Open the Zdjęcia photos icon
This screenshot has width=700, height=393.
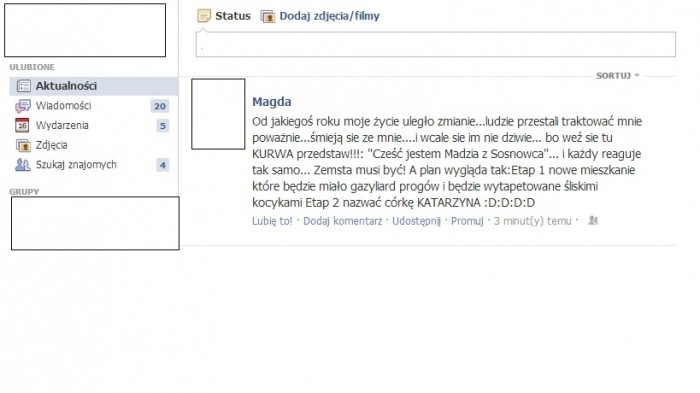pyautogui.click(x=23, y=145)
